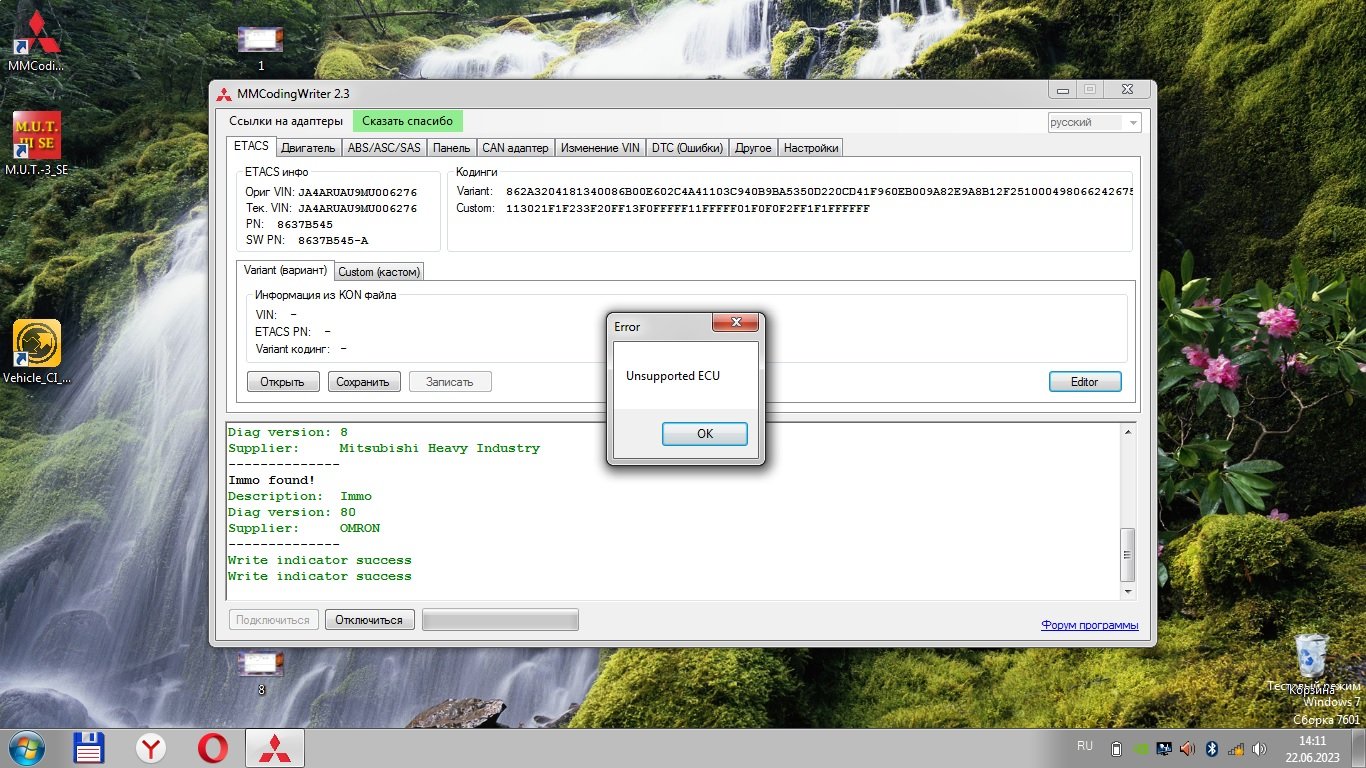Click the NVIDIA tray icon
This screenshot has height=768, width=1366.
(x=1140, y=748)
